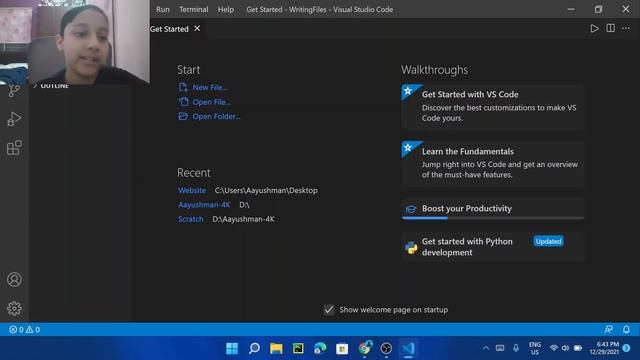
Task: Open the Run menu
Action: click(x=162, y=9)
